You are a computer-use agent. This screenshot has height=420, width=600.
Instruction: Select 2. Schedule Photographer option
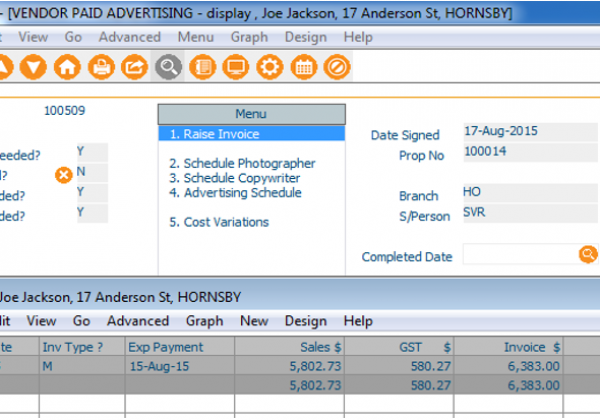(242, 163)
